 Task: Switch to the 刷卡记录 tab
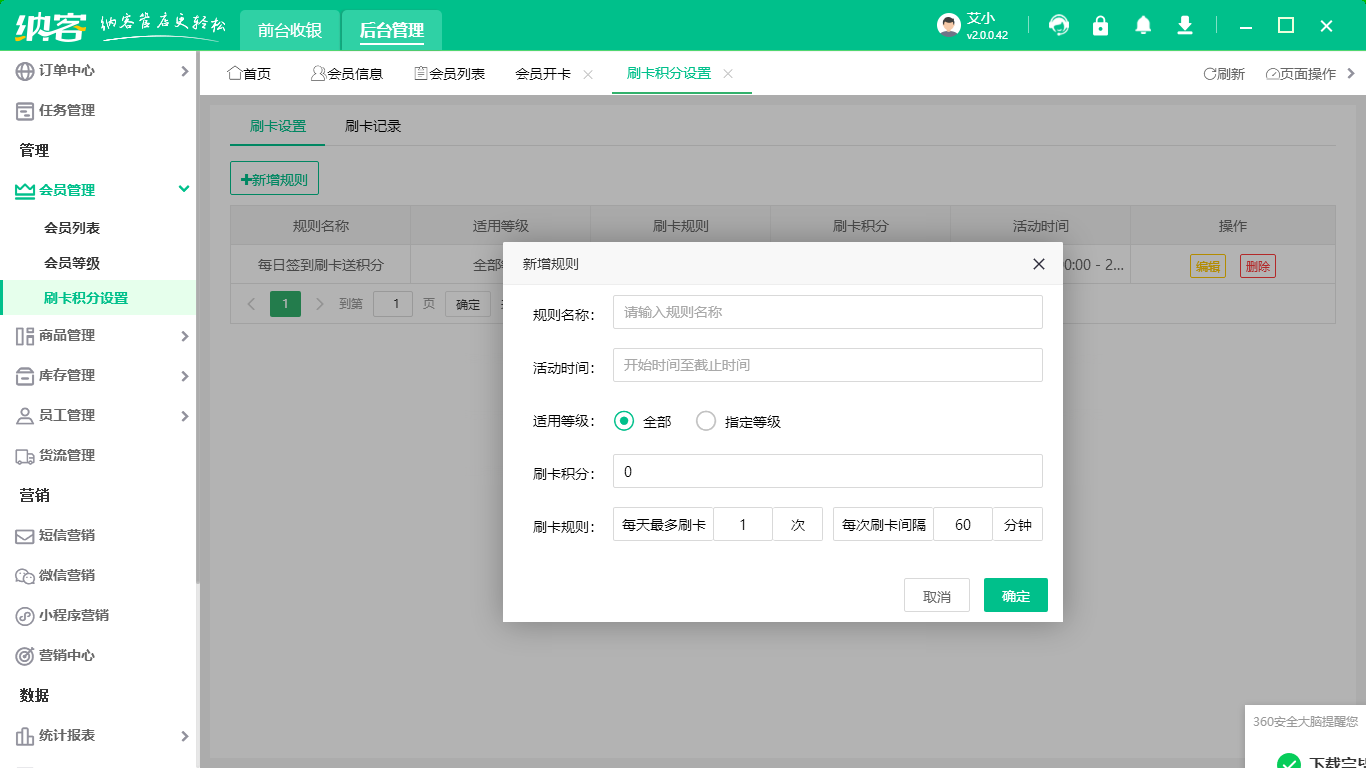(372, 126)
